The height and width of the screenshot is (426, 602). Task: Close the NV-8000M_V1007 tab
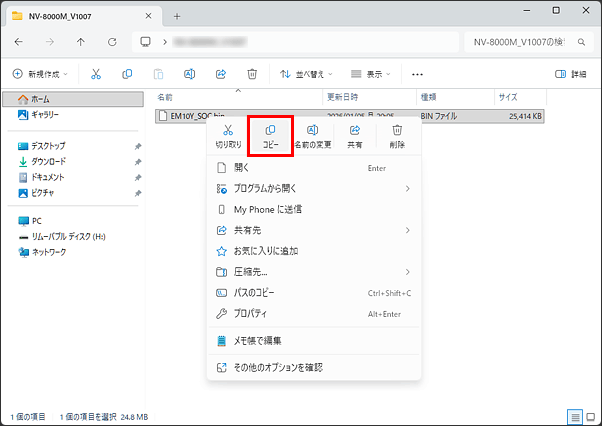148,16
